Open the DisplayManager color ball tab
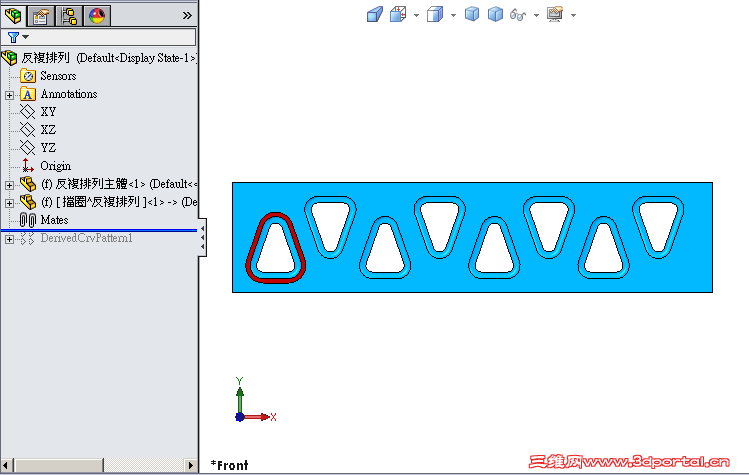The image size is (749, 475). 97,15
